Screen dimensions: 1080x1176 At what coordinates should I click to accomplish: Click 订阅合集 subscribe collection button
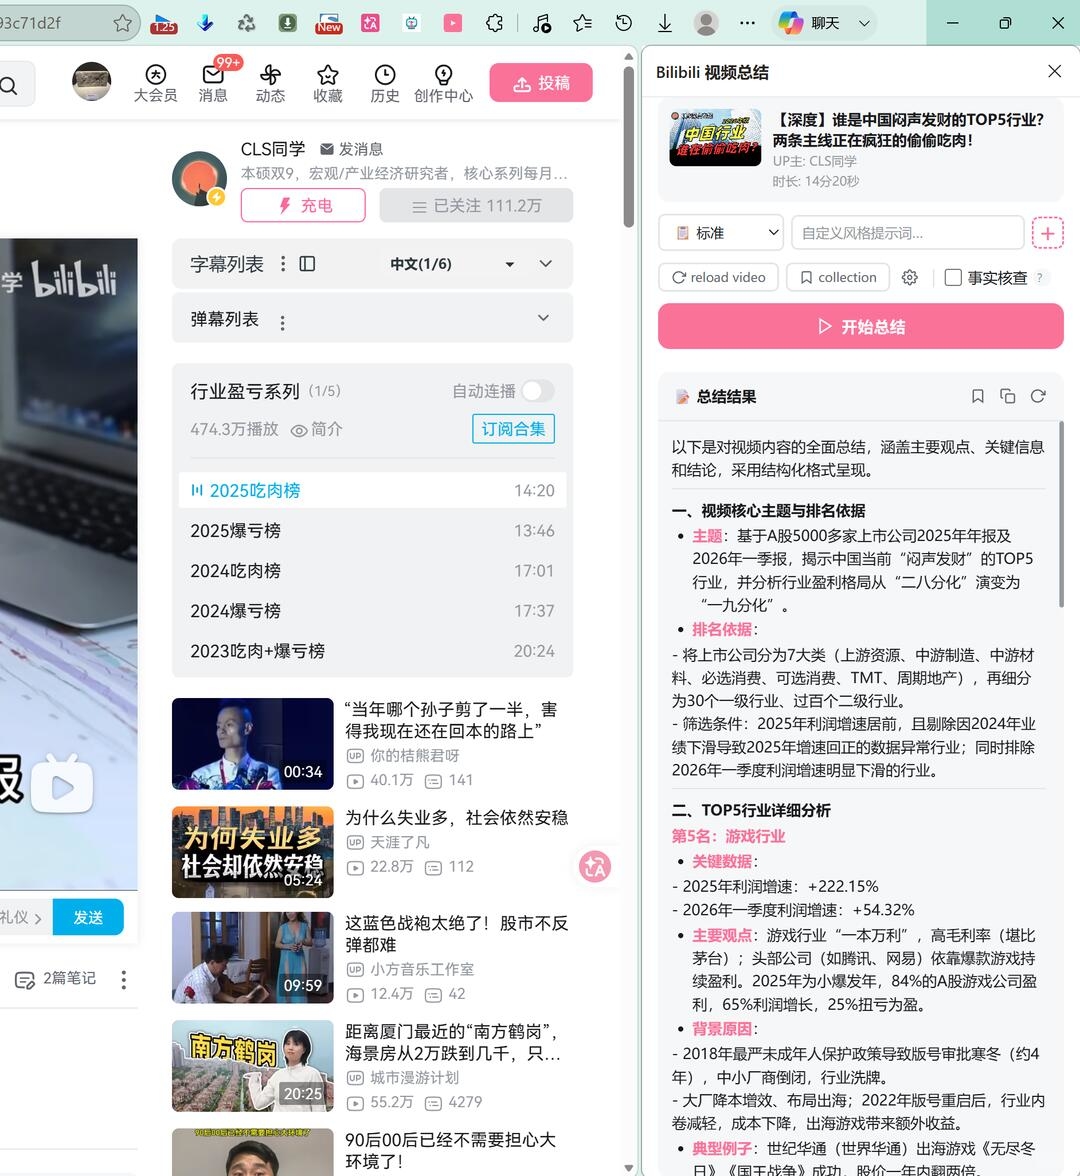click(514, 429)
